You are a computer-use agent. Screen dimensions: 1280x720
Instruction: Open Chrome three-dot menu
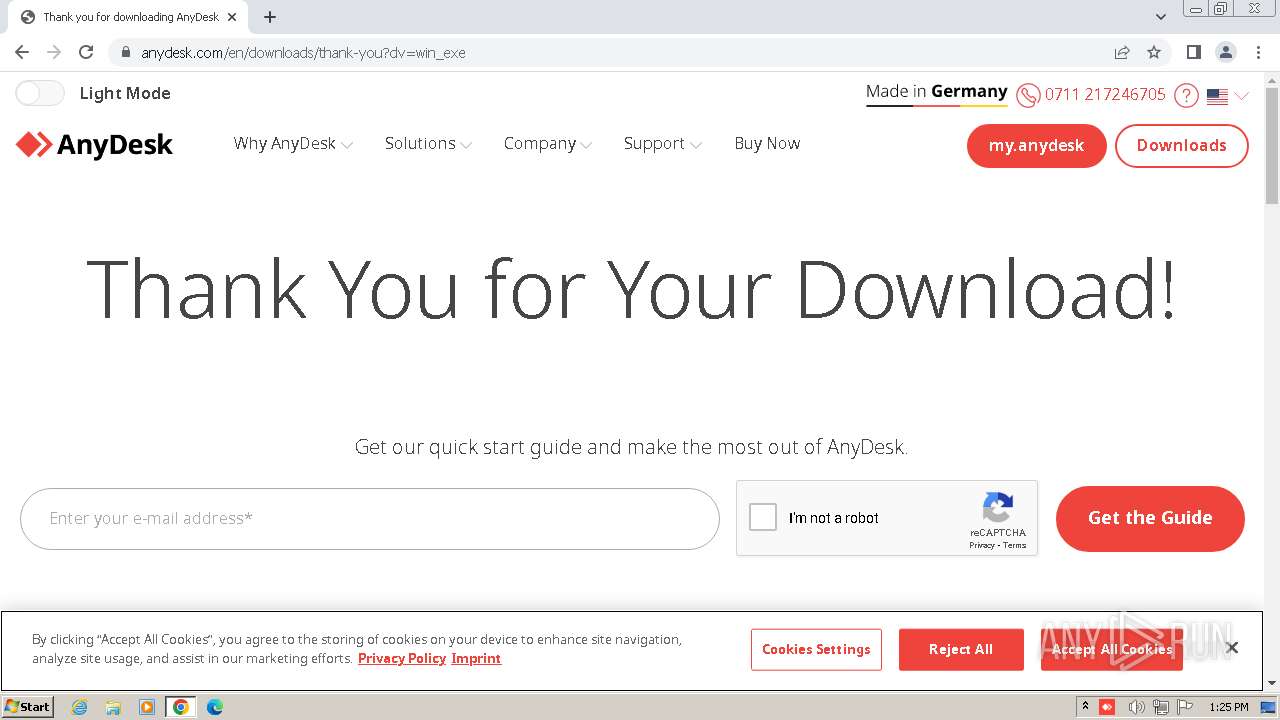(x=1258, y=52)
